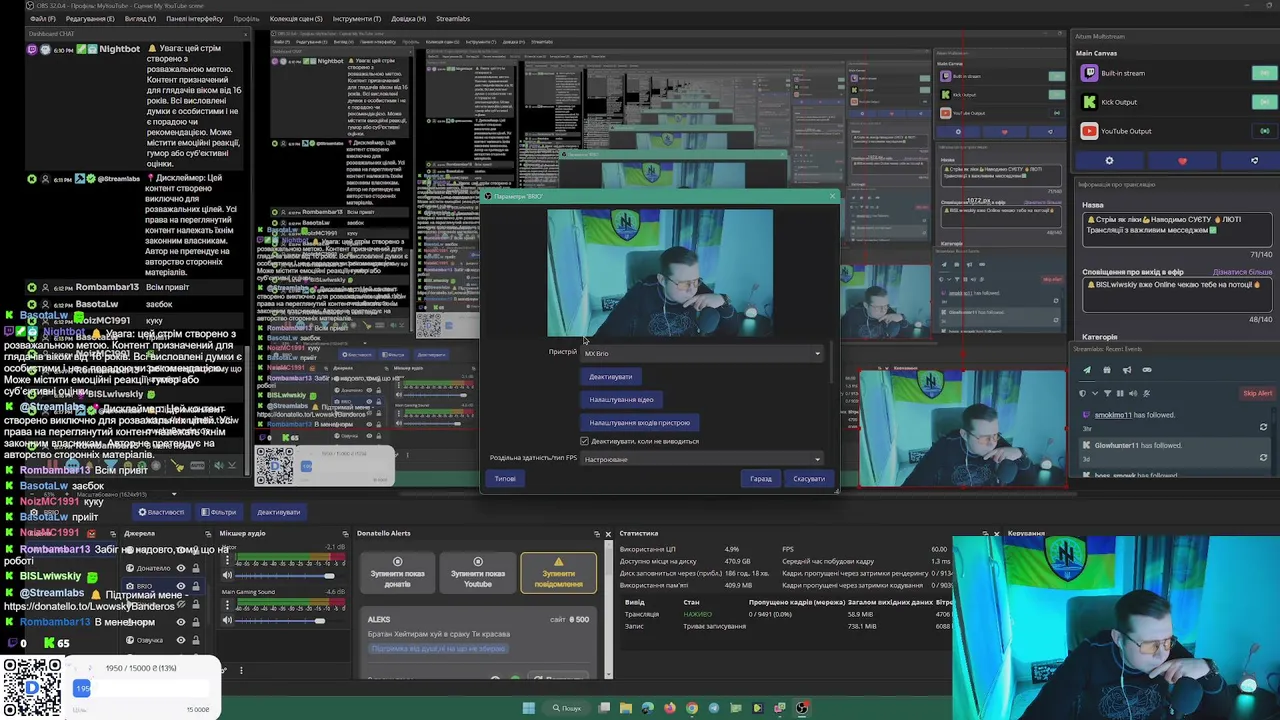Screen dimensions: 1280x720
Task: Click the Kick icon beside Kick Output
Action: [x=1089, y=102]
